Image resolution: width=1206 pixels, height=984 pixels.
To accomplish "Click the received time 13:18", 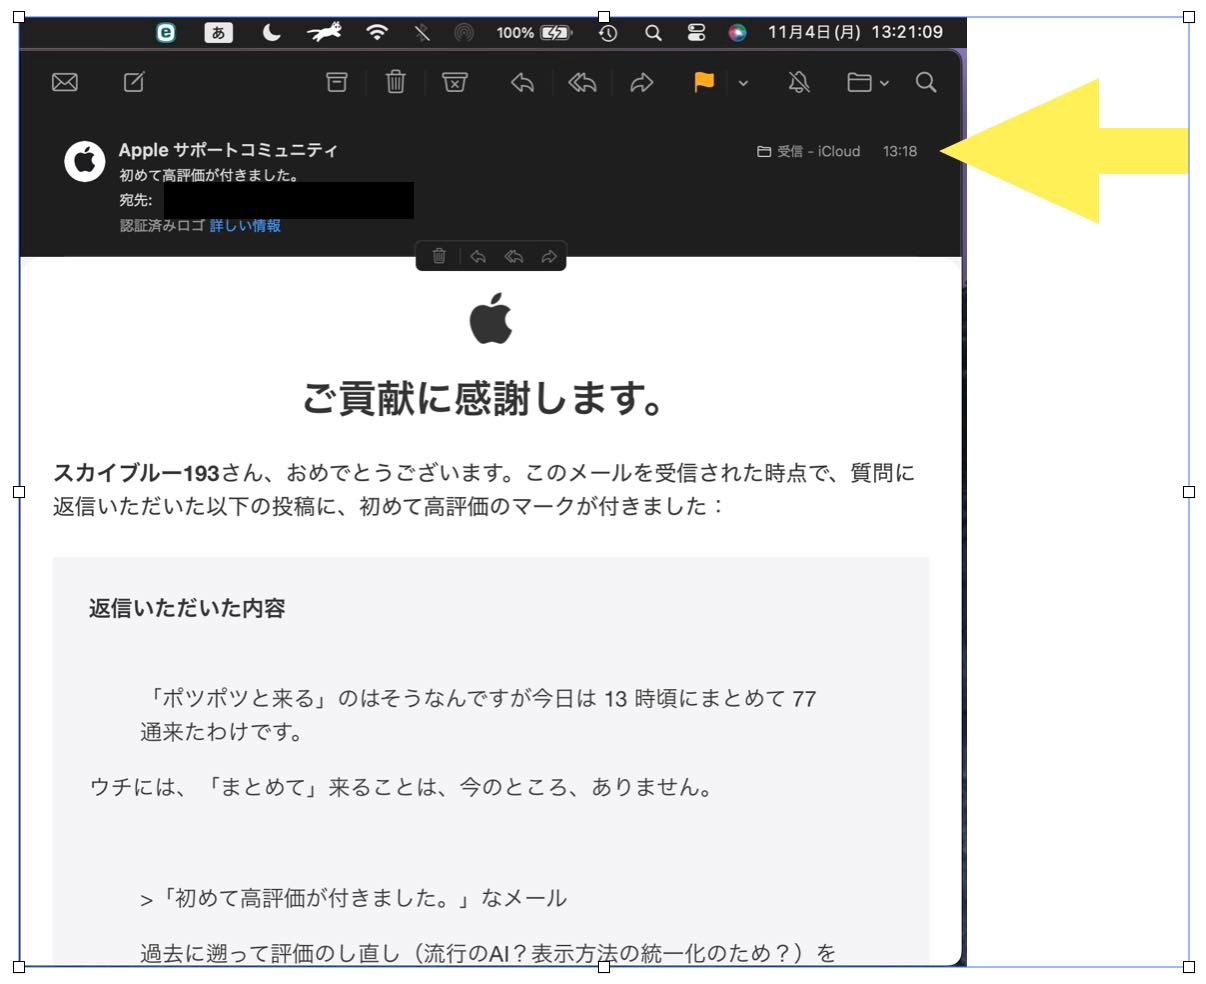I will pos(900,152).
